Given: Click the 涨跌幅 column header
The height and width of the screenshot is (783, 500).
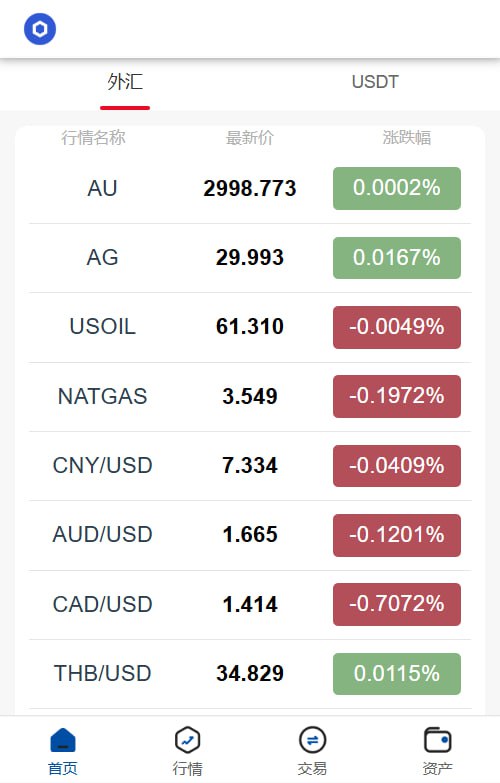Looking at the screenshot, I should pyautogui.click(x=407, y=137).
